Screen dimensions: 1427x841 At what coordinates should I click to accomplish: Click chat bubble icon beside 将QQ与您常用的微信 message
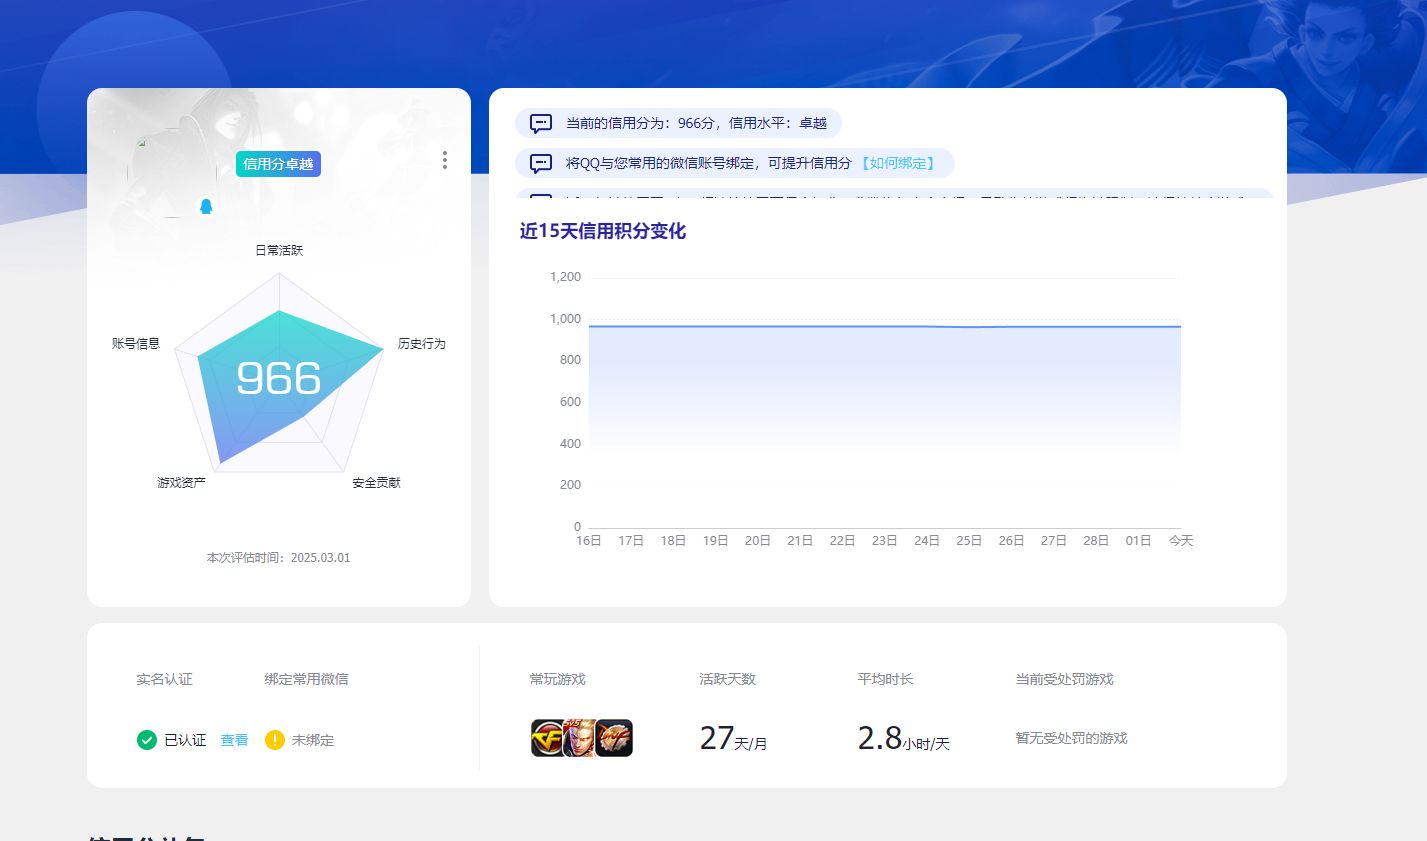pos(541,163)
